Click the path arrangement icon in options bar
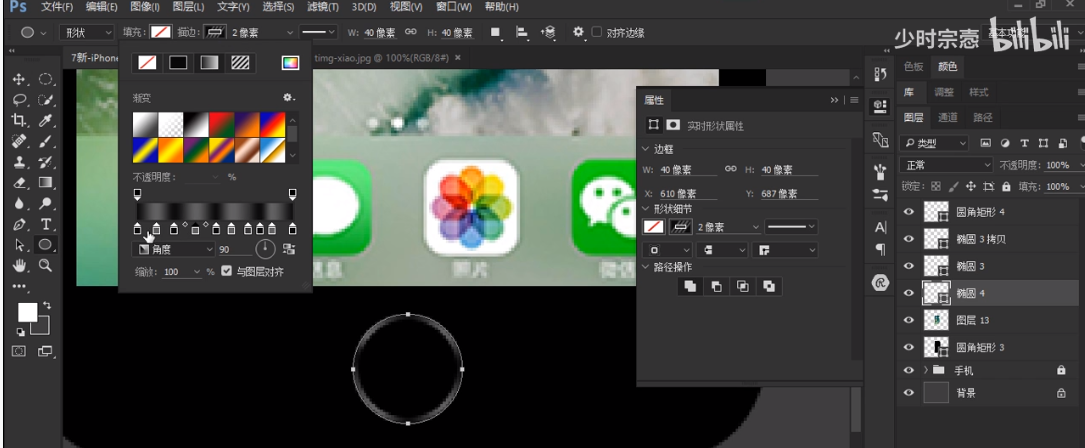Screen dimensions: 1085x448 tap(549, 33)
